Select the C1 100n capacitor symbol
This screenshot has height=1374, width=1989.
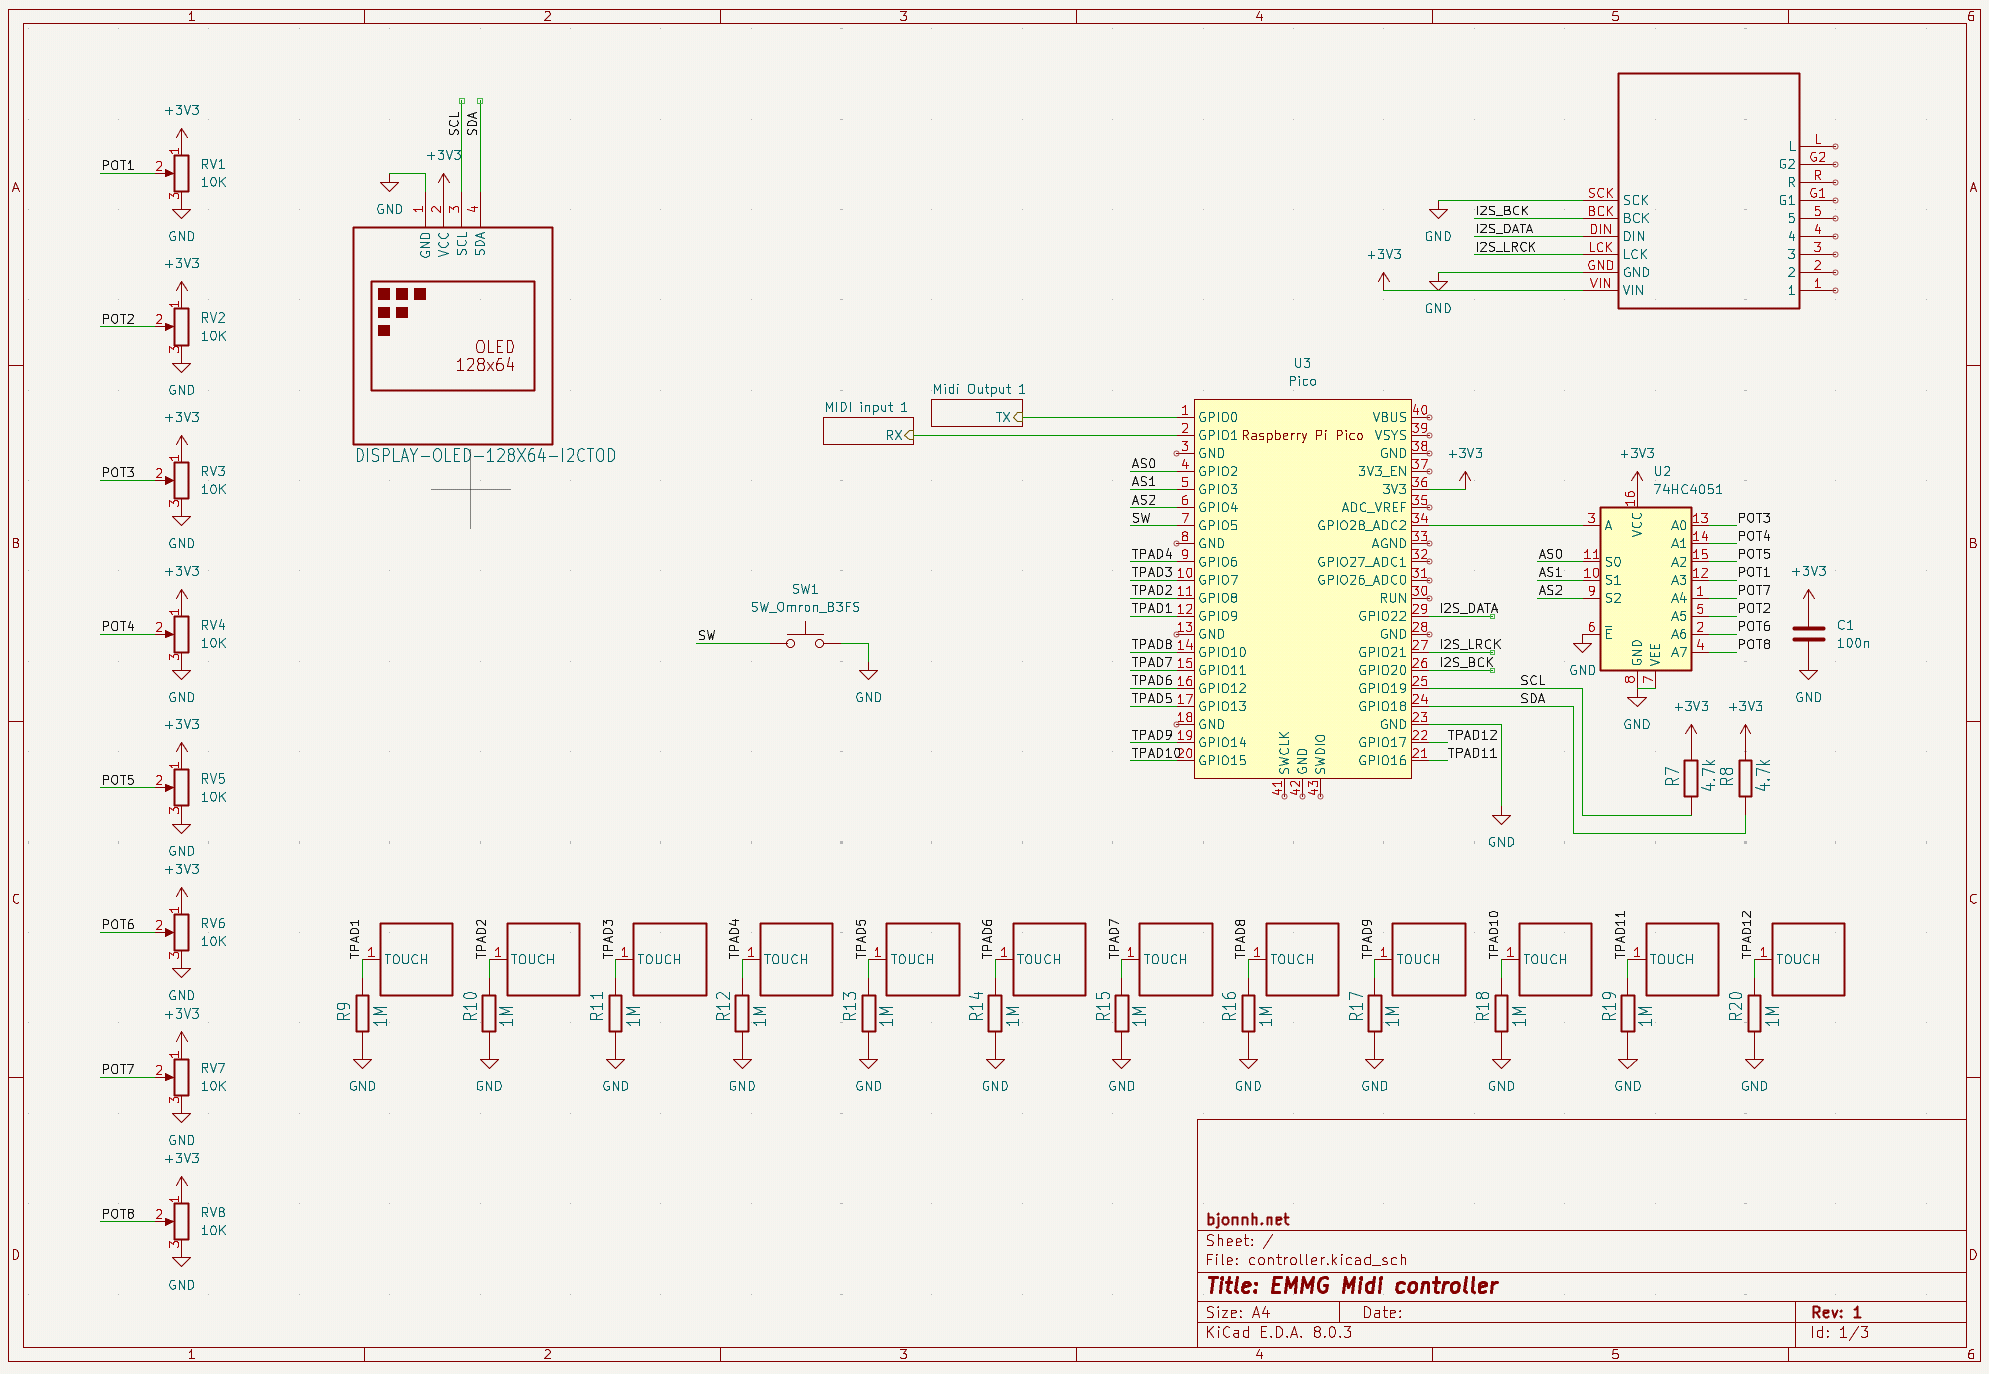coord(1808,634)
